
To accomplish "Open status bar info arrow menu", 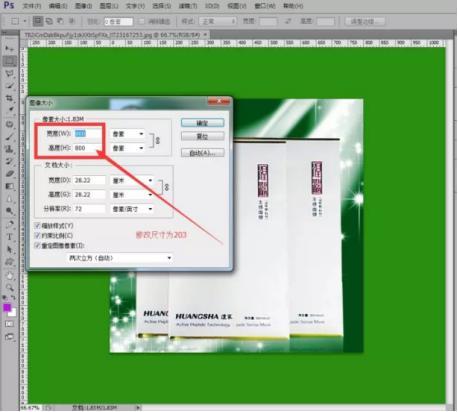I will tap(138, 407).
